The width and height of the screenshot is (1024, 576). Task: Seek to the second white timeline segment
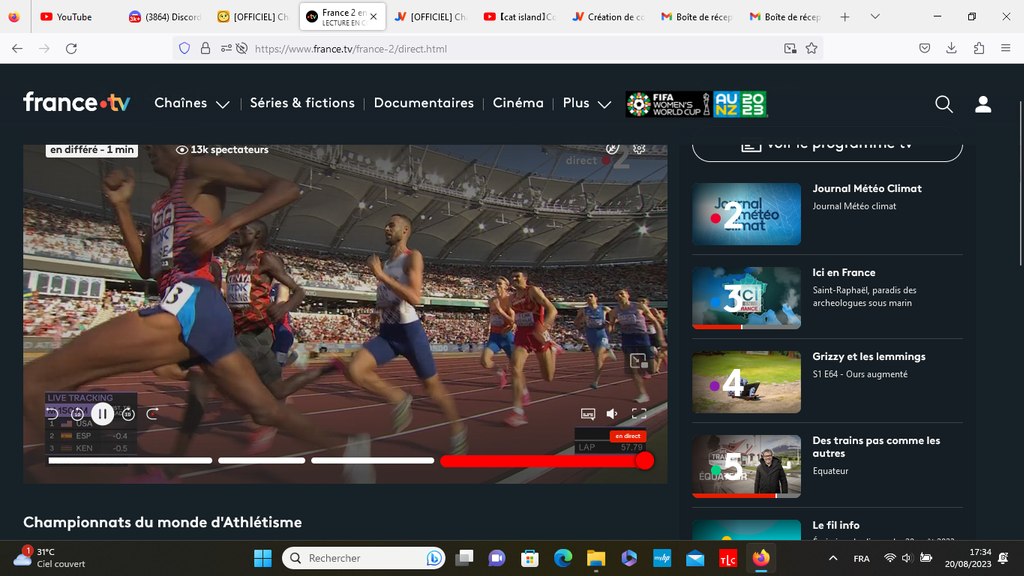[x=261, y=460]
